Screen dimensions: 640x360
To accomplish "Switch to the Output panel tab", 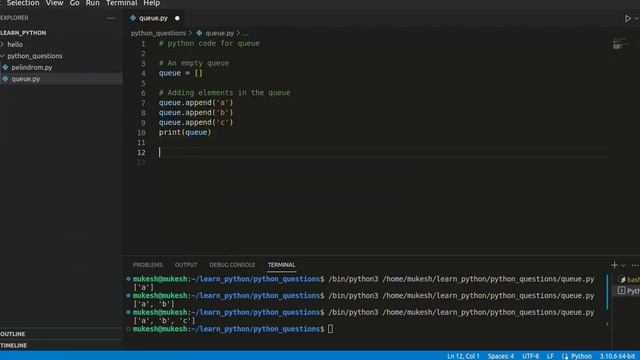I will (x=186, y=265).
